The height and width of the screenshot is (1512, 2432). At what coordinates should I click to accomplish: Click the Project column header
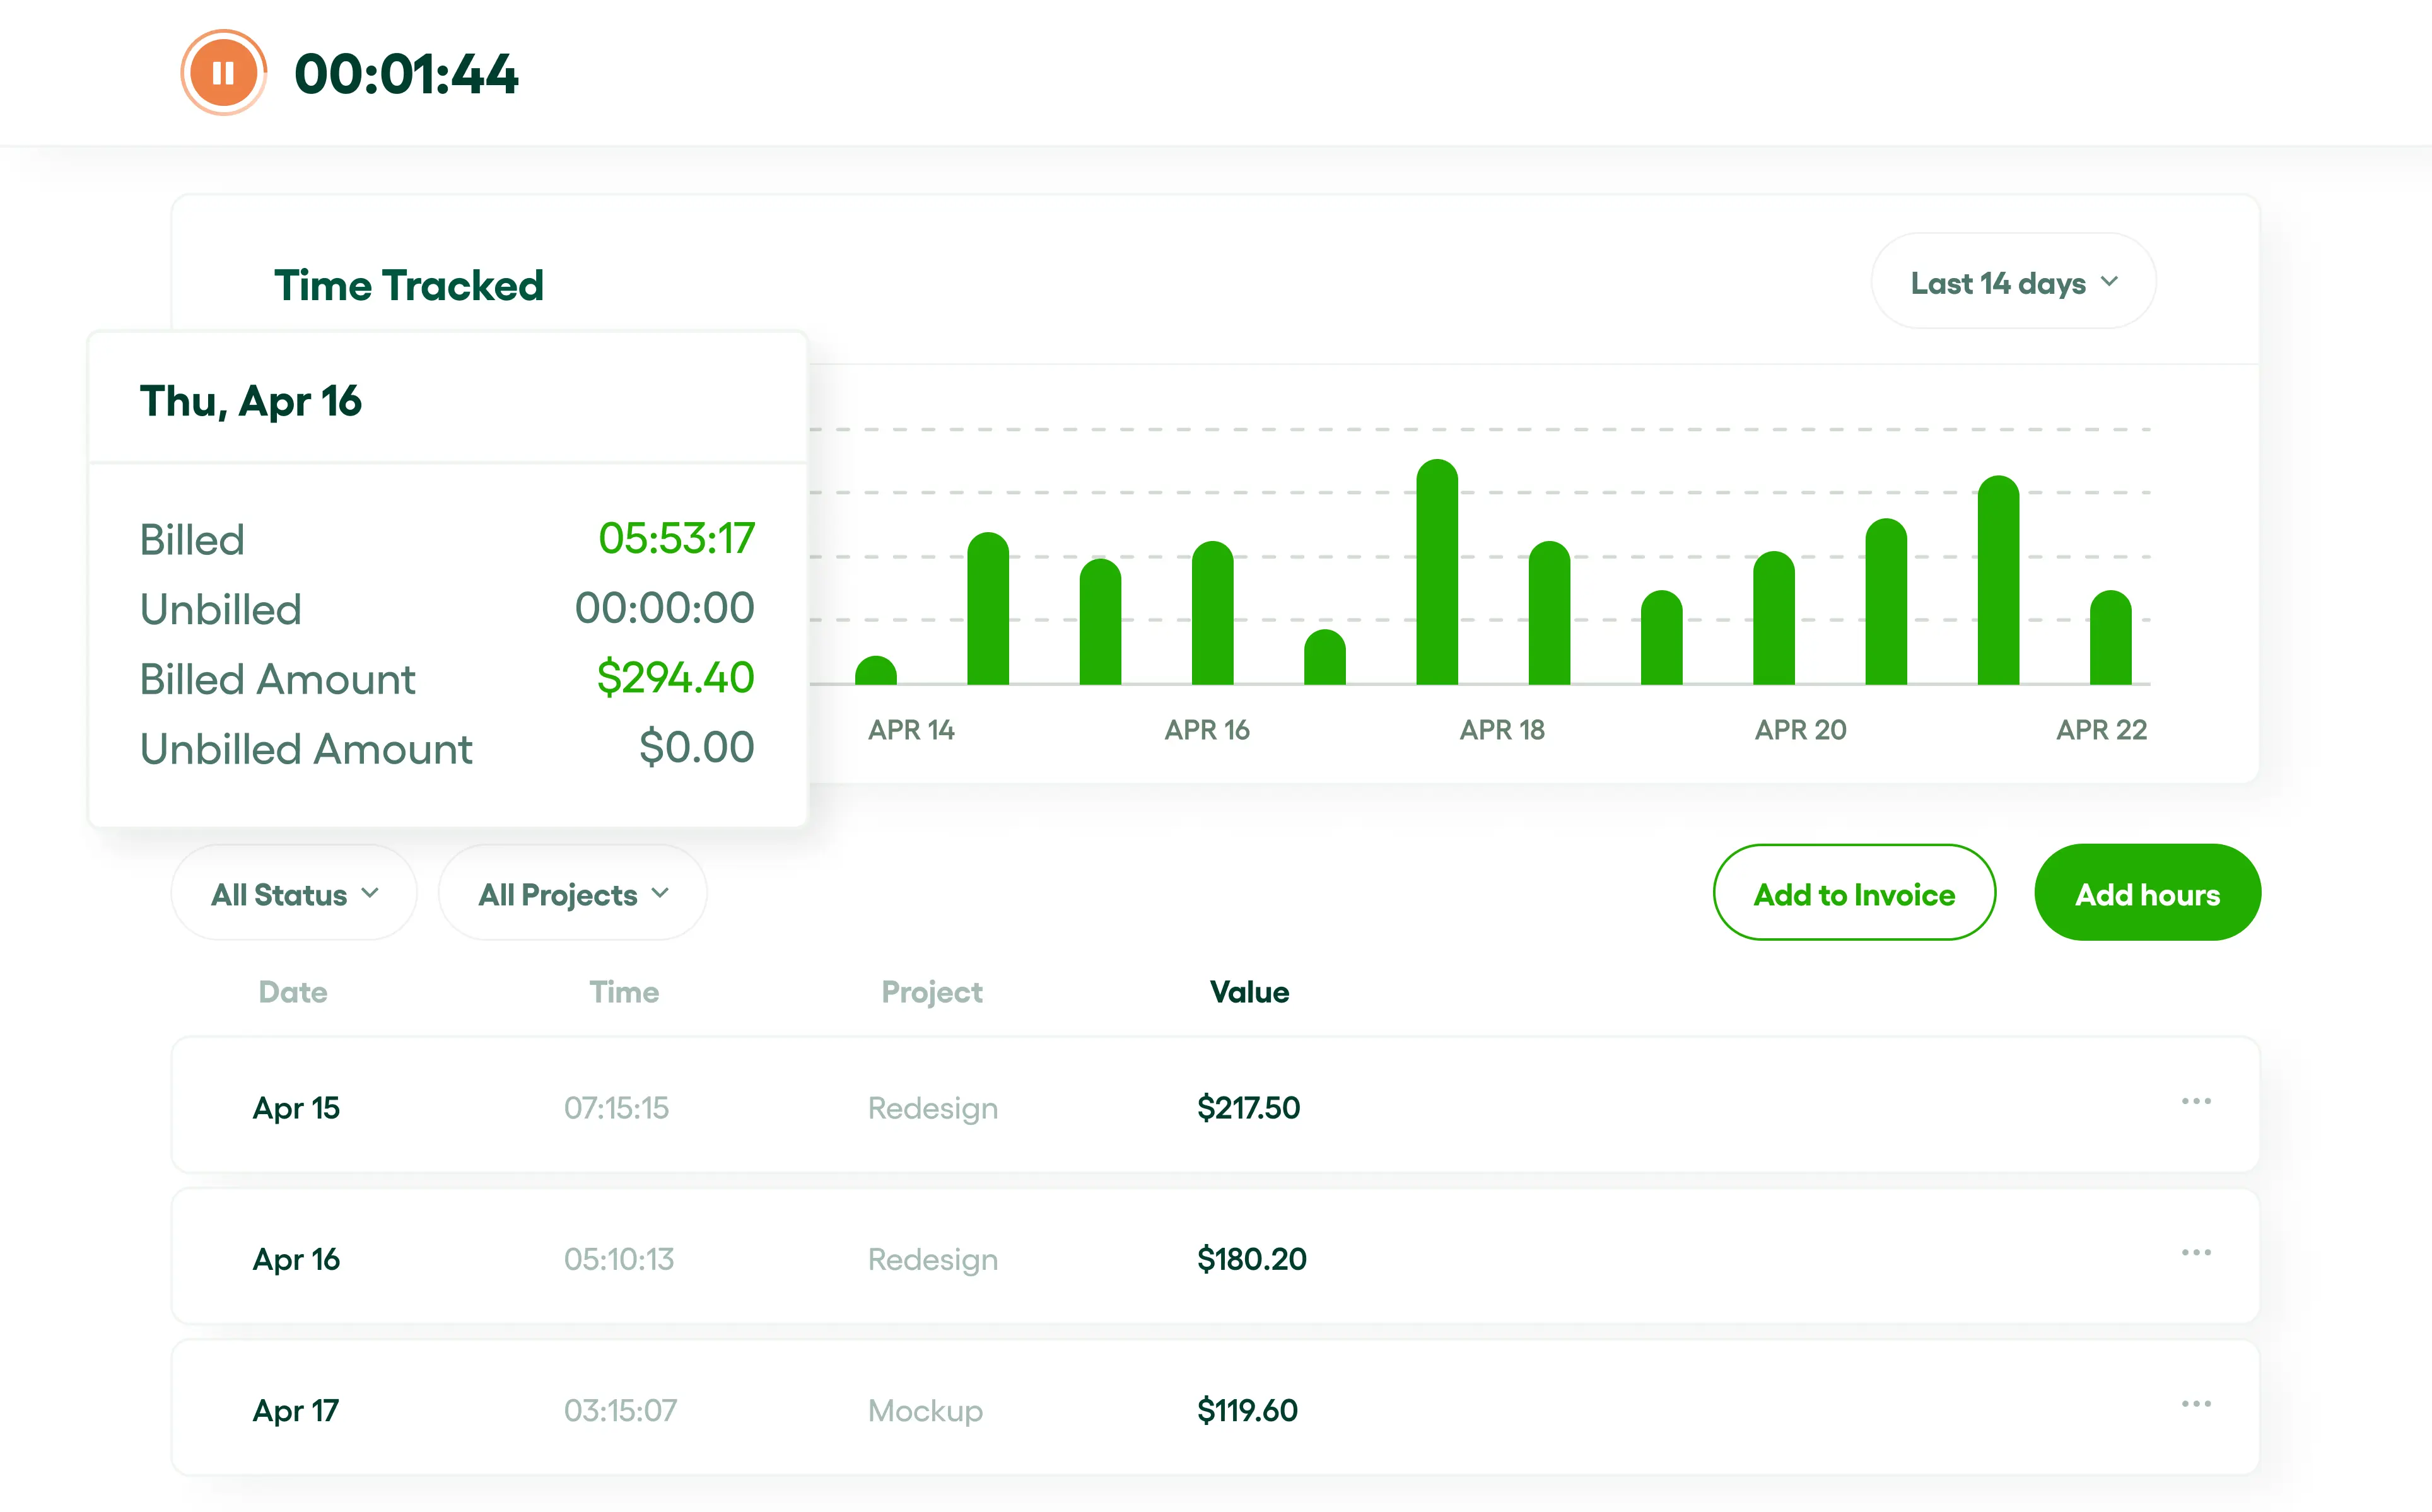click(931, 992)
